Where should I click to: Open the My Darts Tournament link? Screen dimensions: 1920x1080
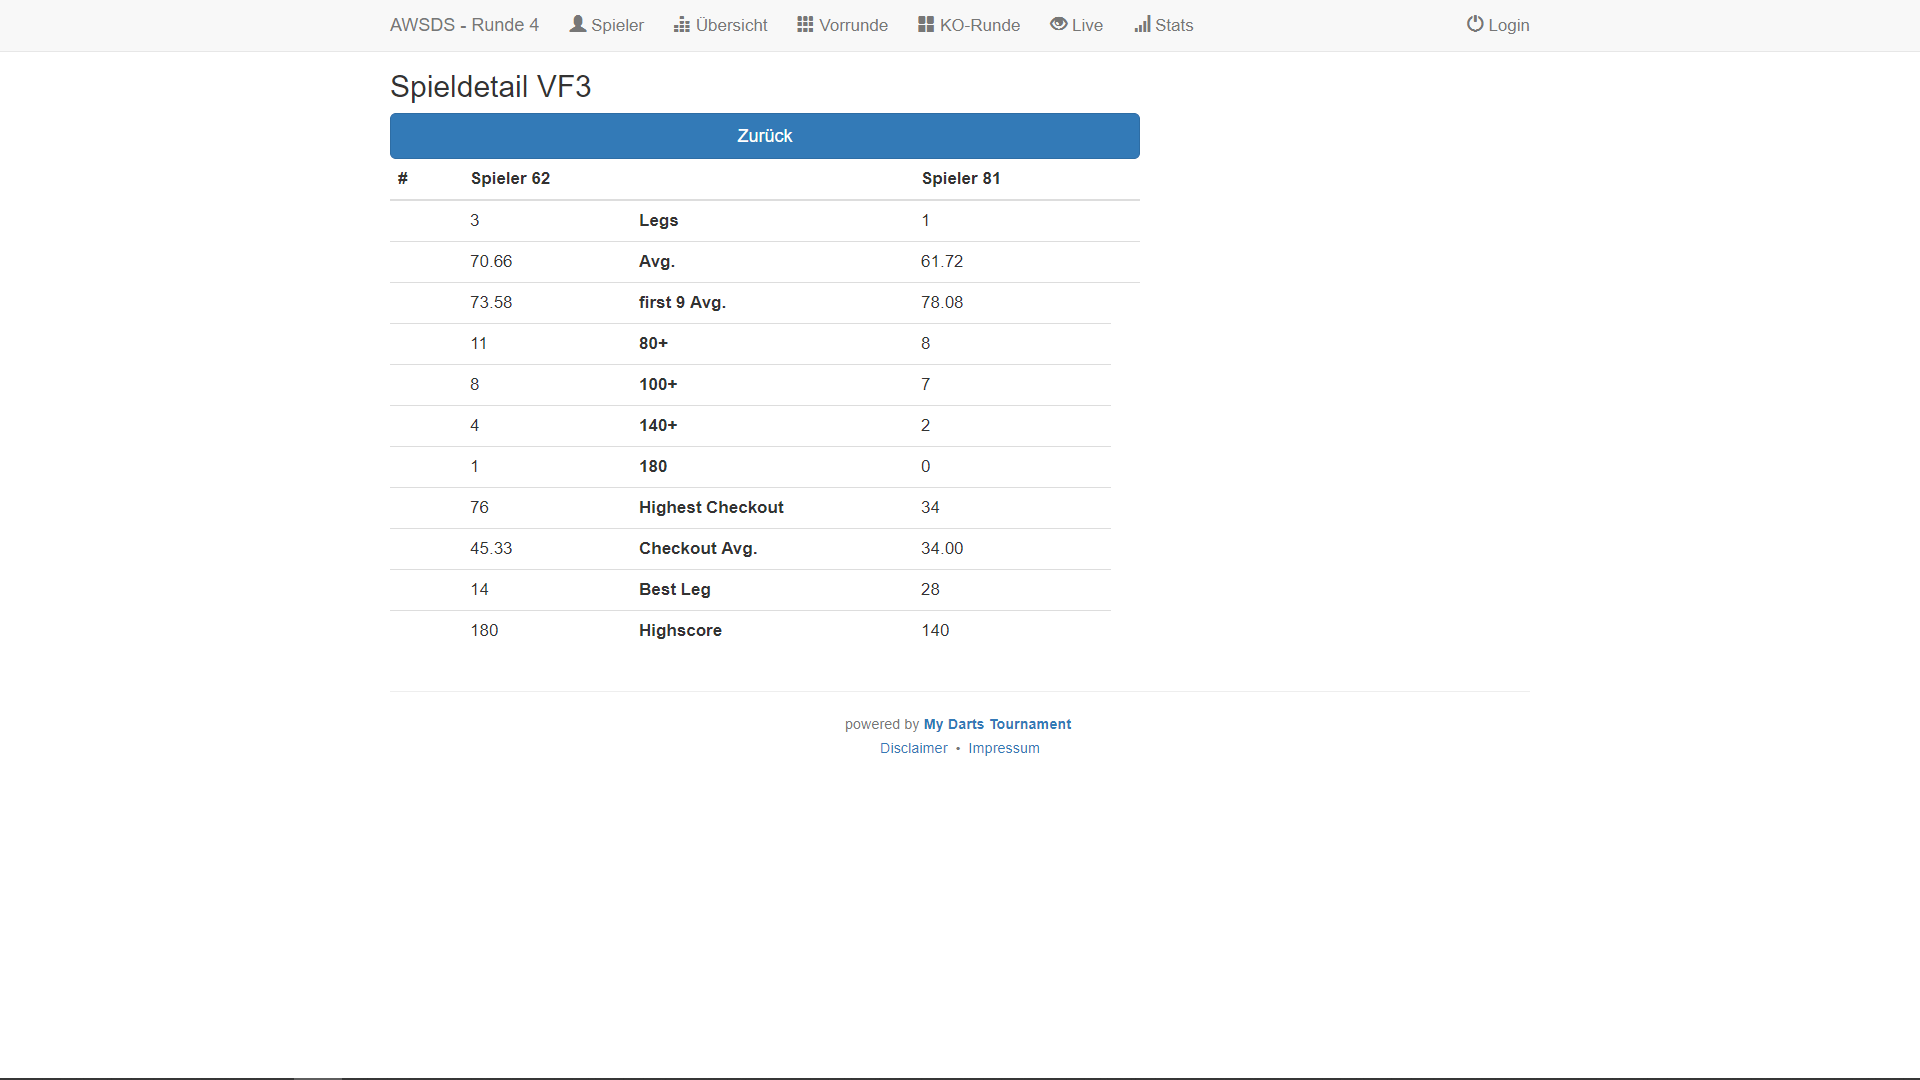(x=997, y=724)
